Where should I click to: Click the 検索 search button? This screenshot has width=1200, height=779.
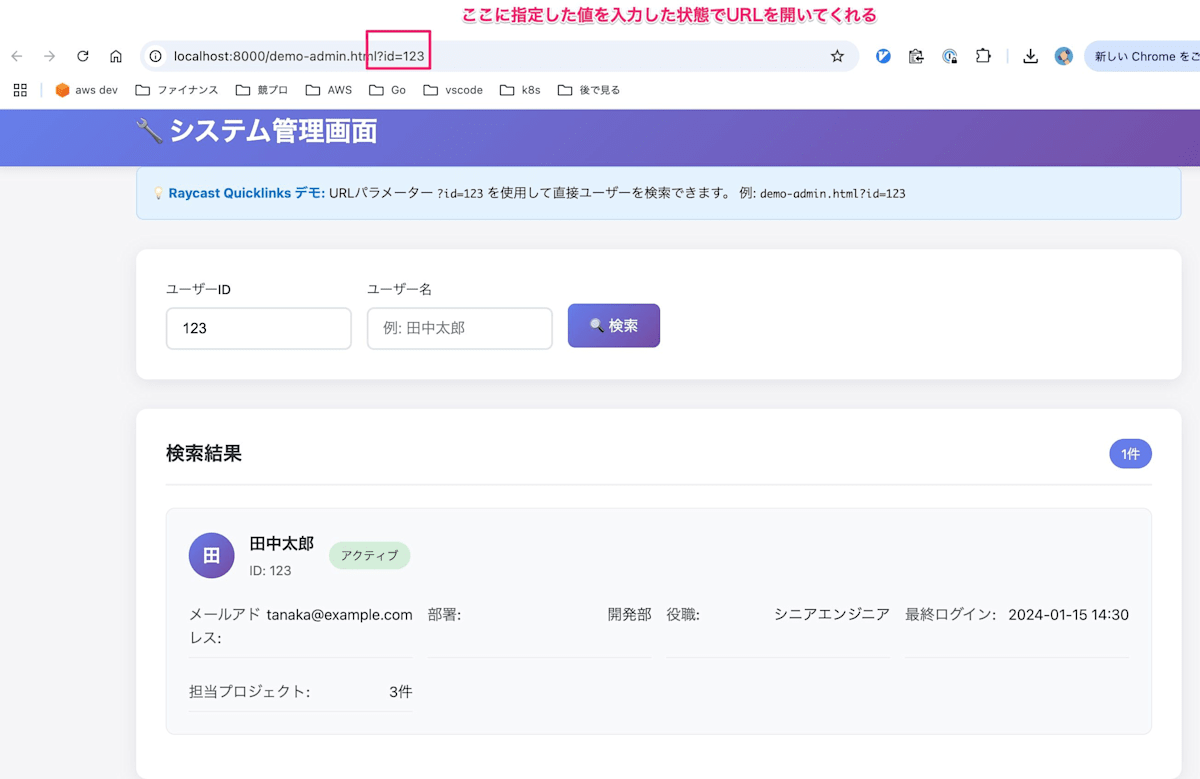point(614,326)
